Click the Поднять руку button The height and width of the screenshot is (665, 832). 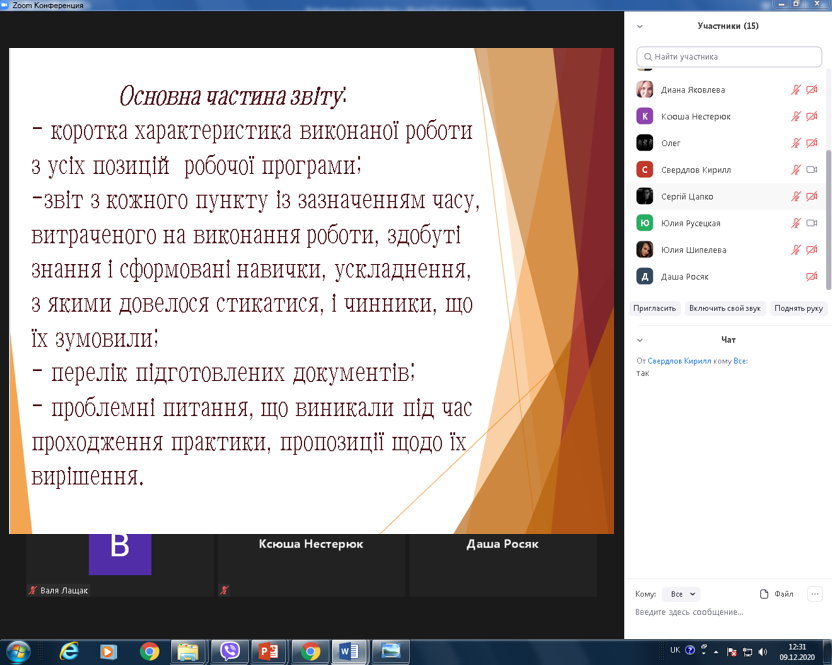(798, 308)
